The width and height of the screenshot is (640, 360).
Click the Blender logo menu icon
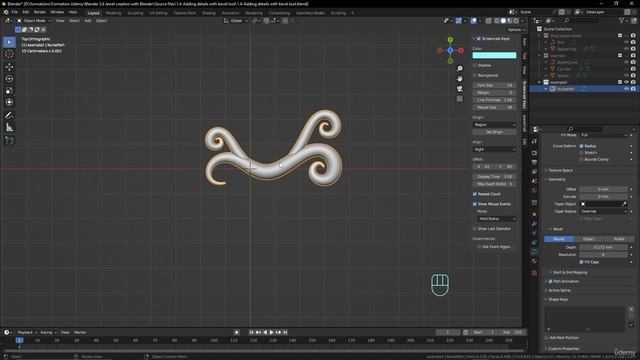point(6,12)
